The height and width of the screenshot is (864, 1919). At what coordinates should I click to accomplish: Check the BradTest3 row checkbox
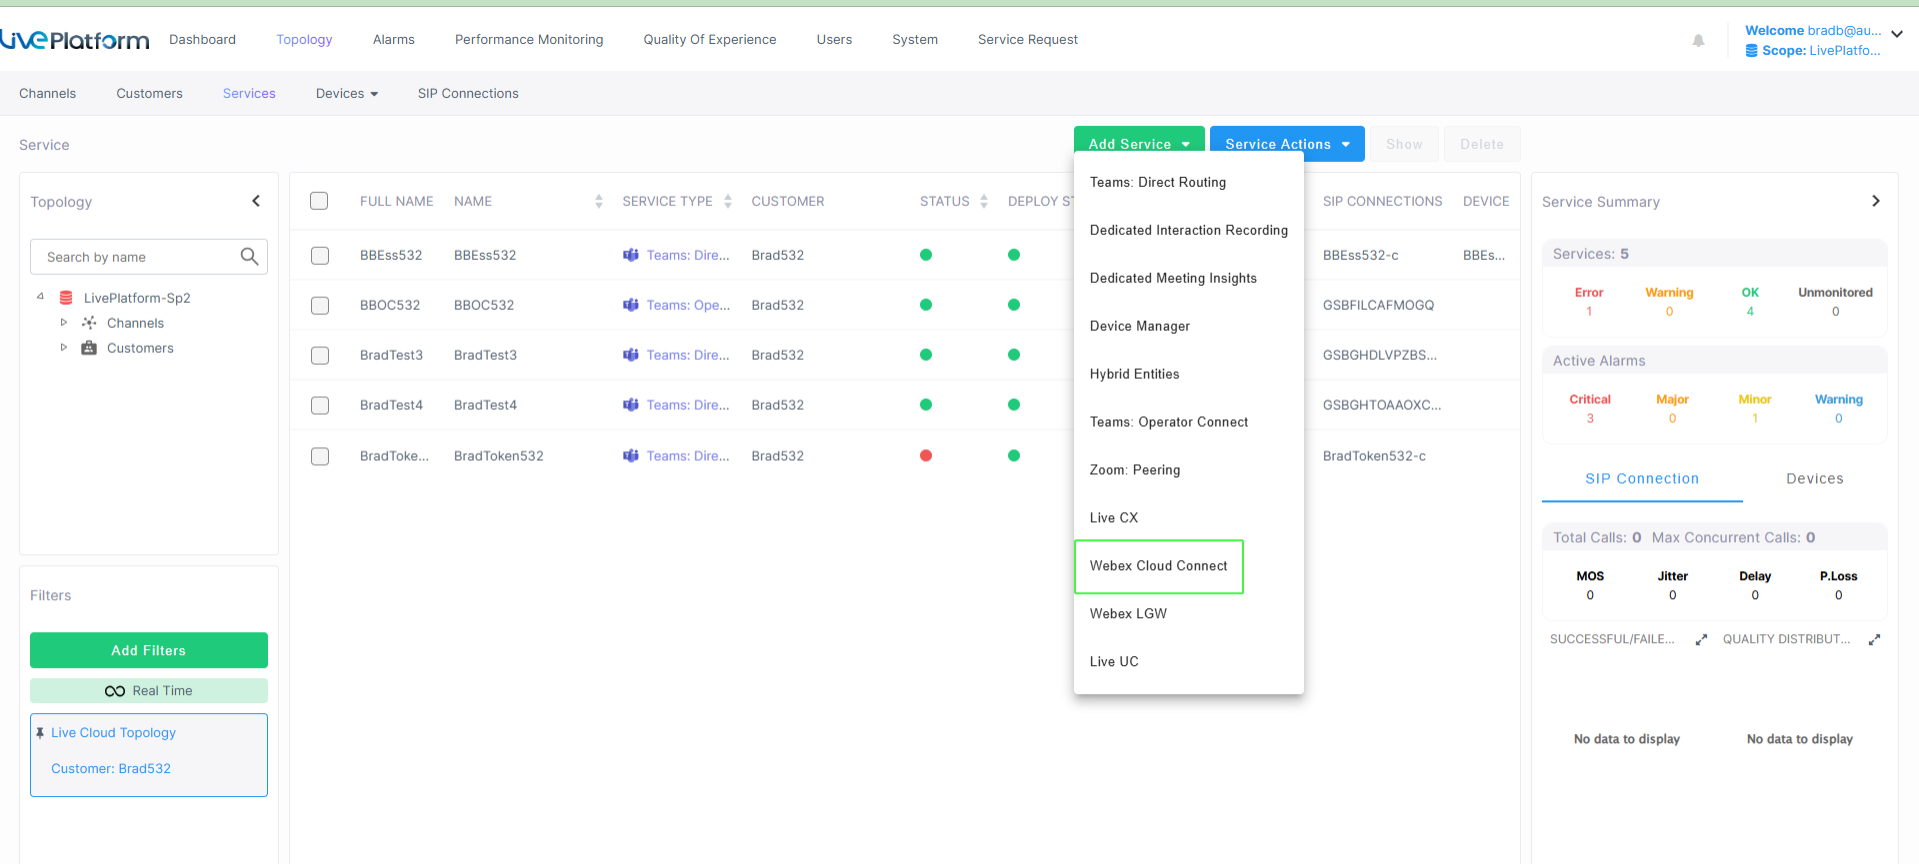point(320,356)
